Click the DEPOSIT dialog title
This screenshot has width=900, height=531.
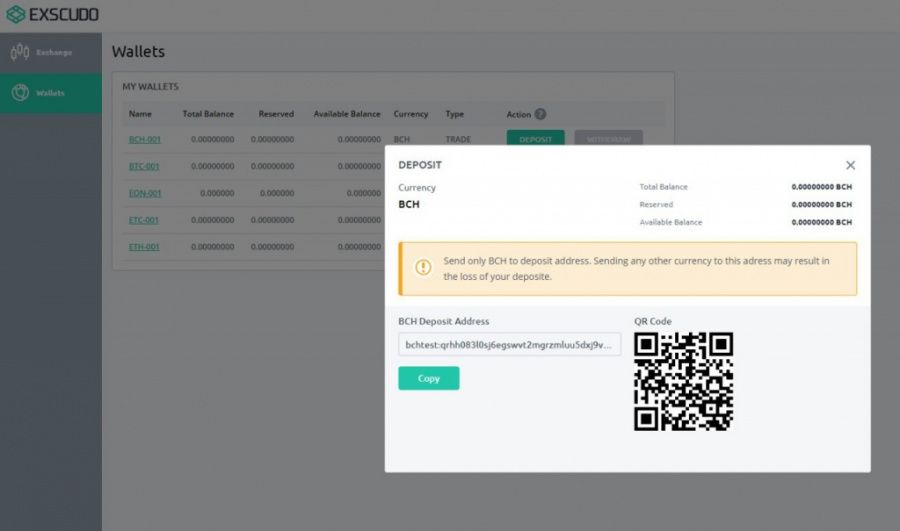420,165
